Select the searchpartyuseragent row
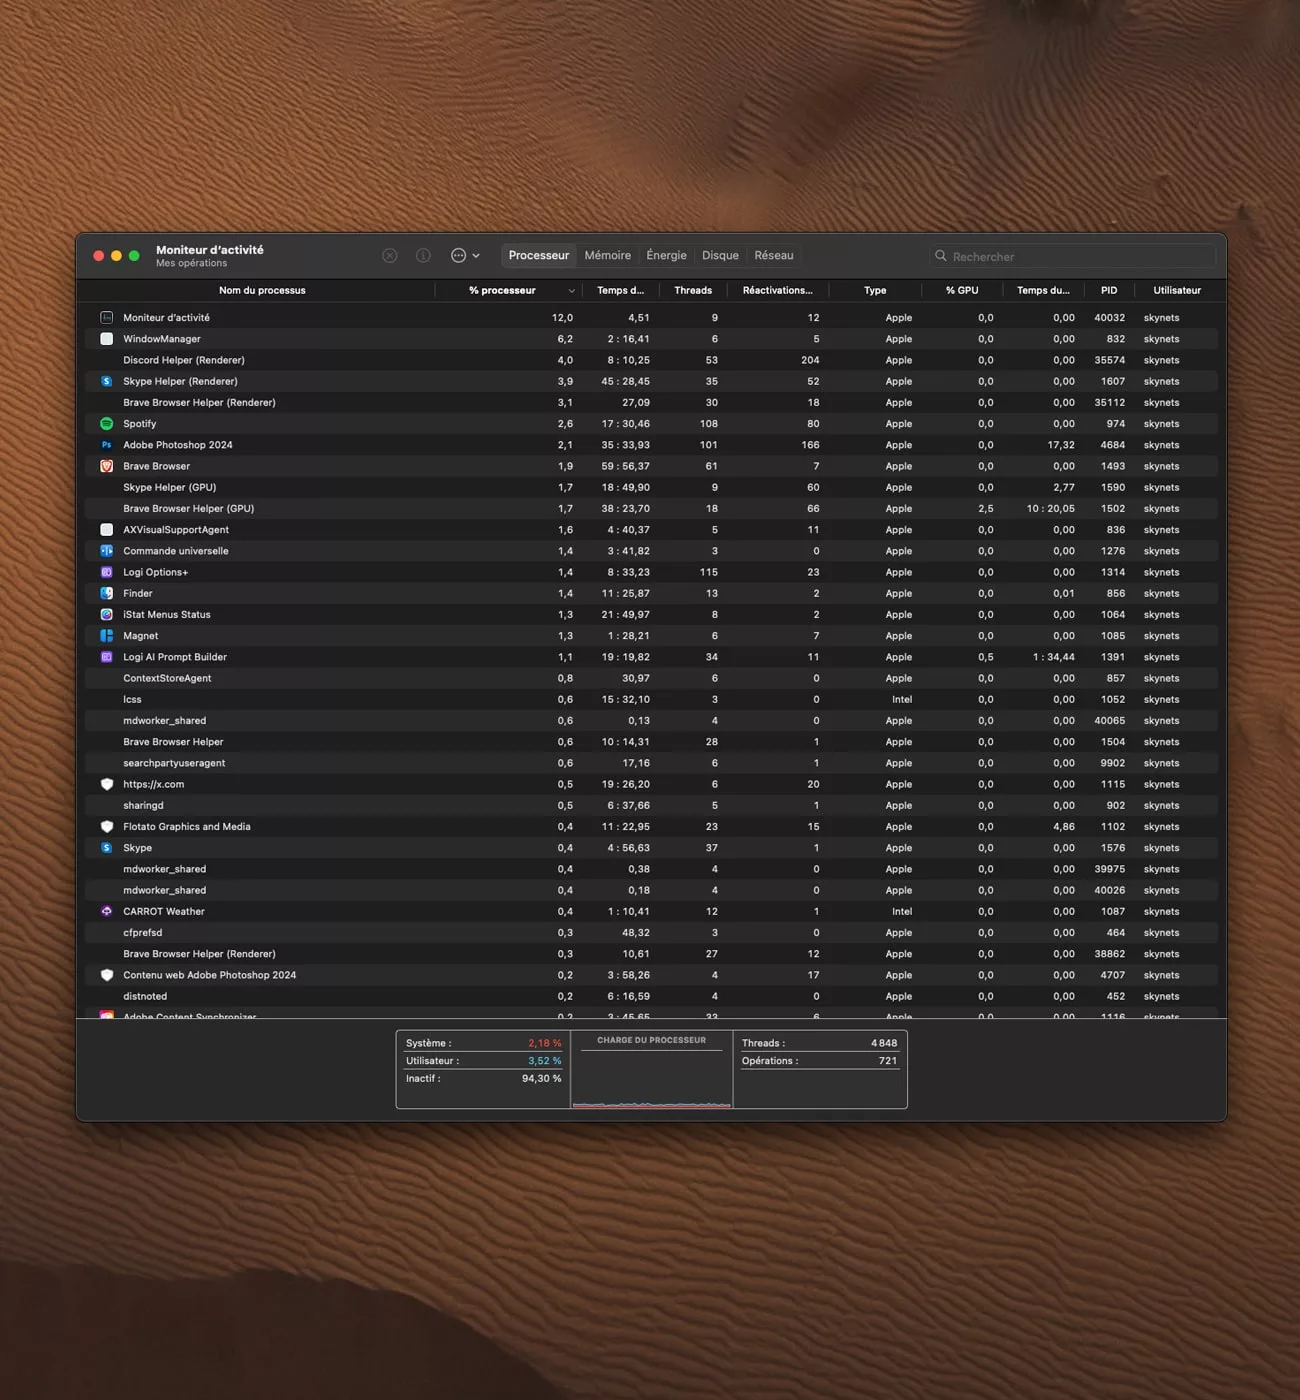This screenshot has height=1400, width=1300. click(651, 763)
